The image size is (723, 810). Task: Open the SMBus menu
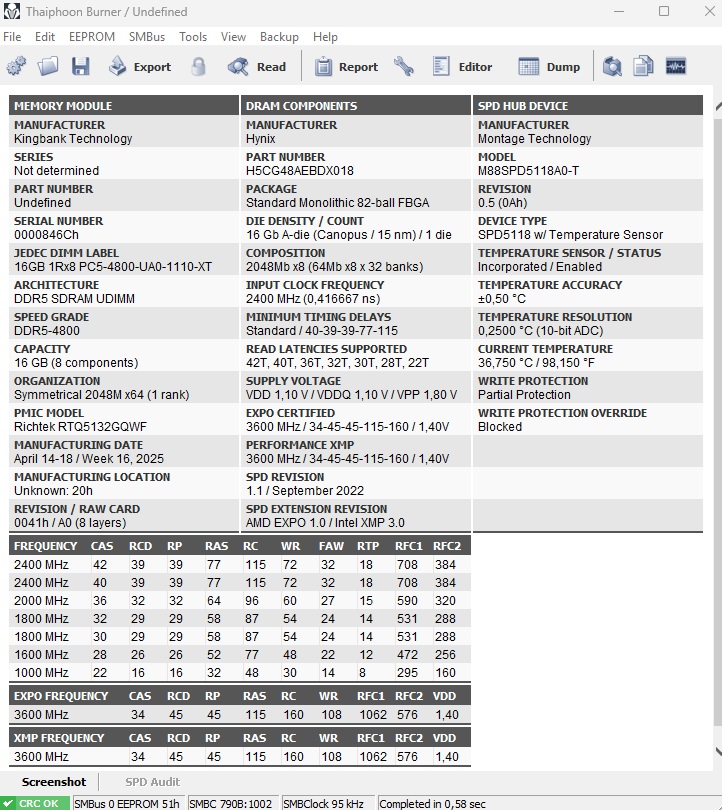tap(147, 37)
